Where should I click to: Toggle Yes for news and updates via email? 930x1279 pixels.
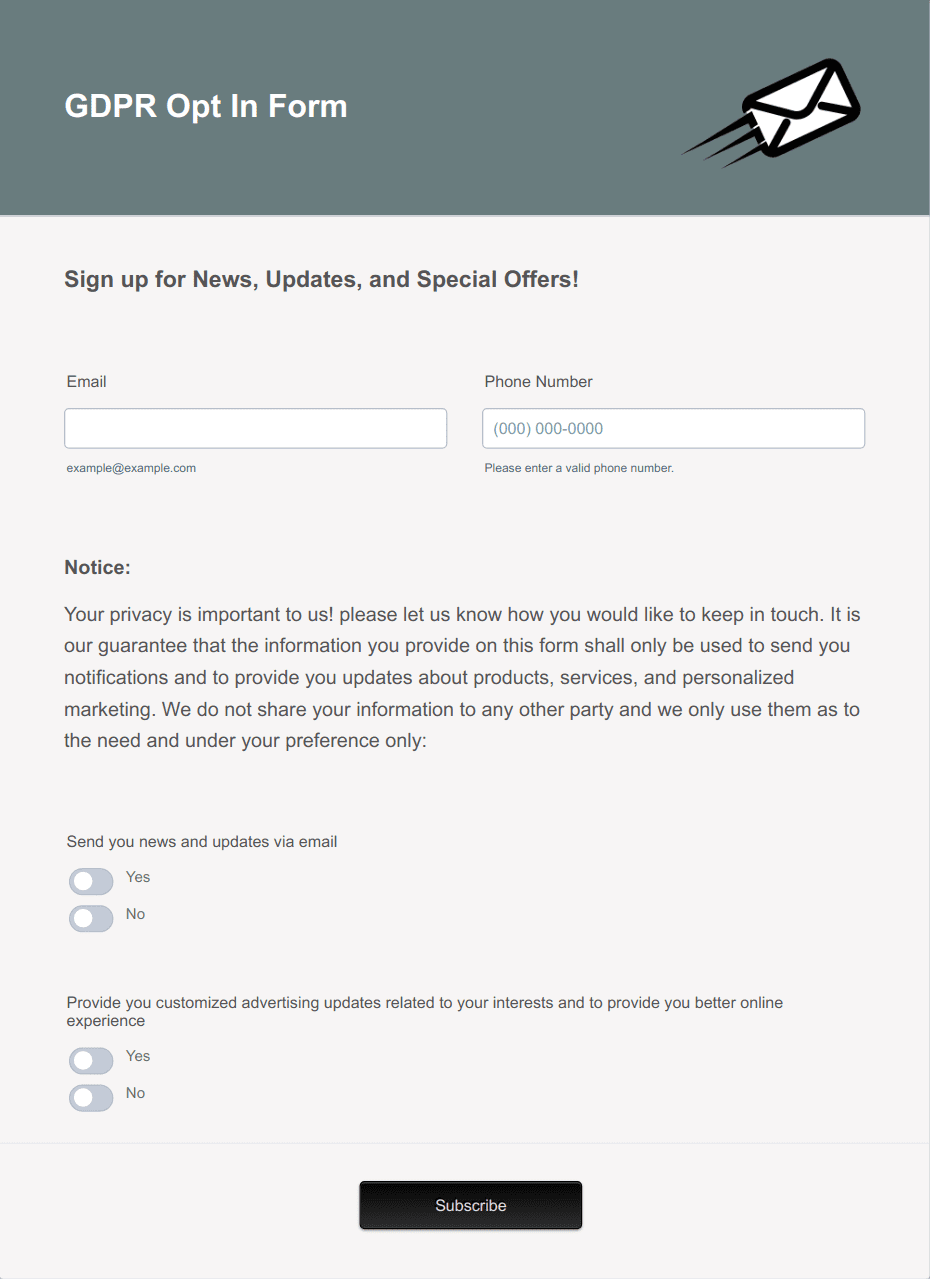point(91,881)
